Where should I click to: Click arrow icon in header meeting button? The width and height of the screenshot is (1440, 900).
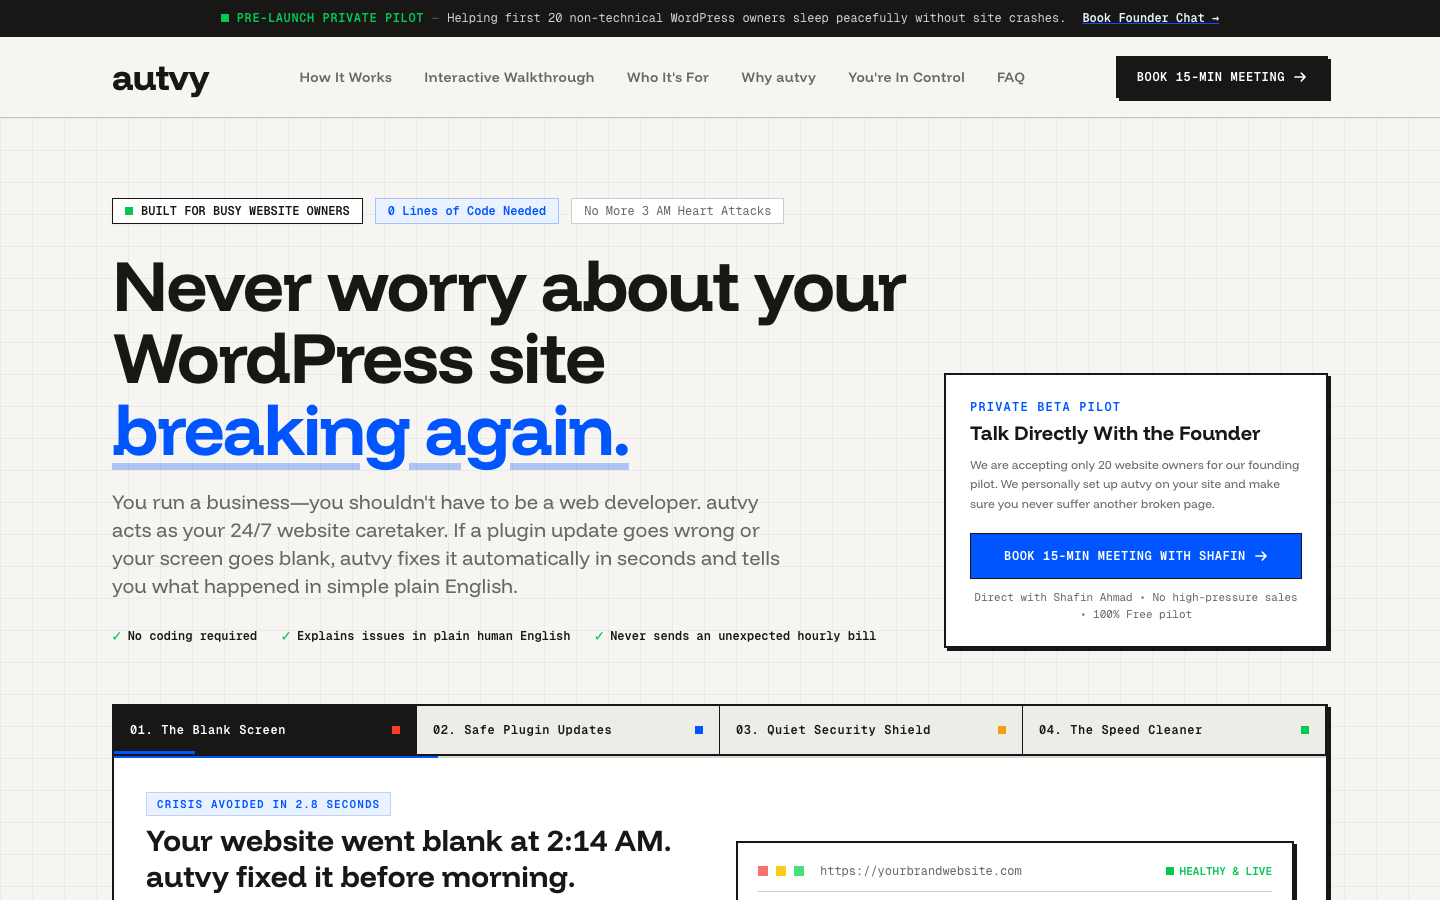1300,77
